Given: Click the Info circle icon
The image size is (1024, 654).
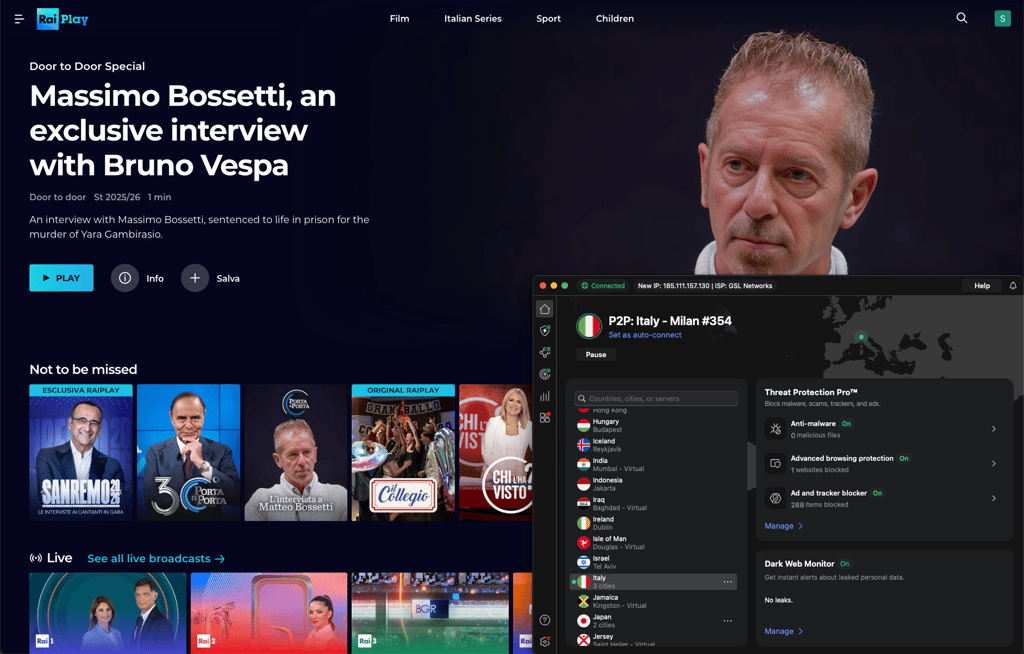Looking at the screenshot, I should pyautogui.click(x=125, y=278).
